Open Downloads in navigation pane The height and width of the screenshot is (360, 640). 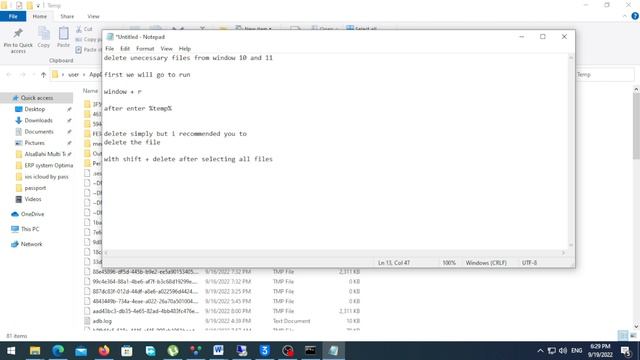coord(38,120)
